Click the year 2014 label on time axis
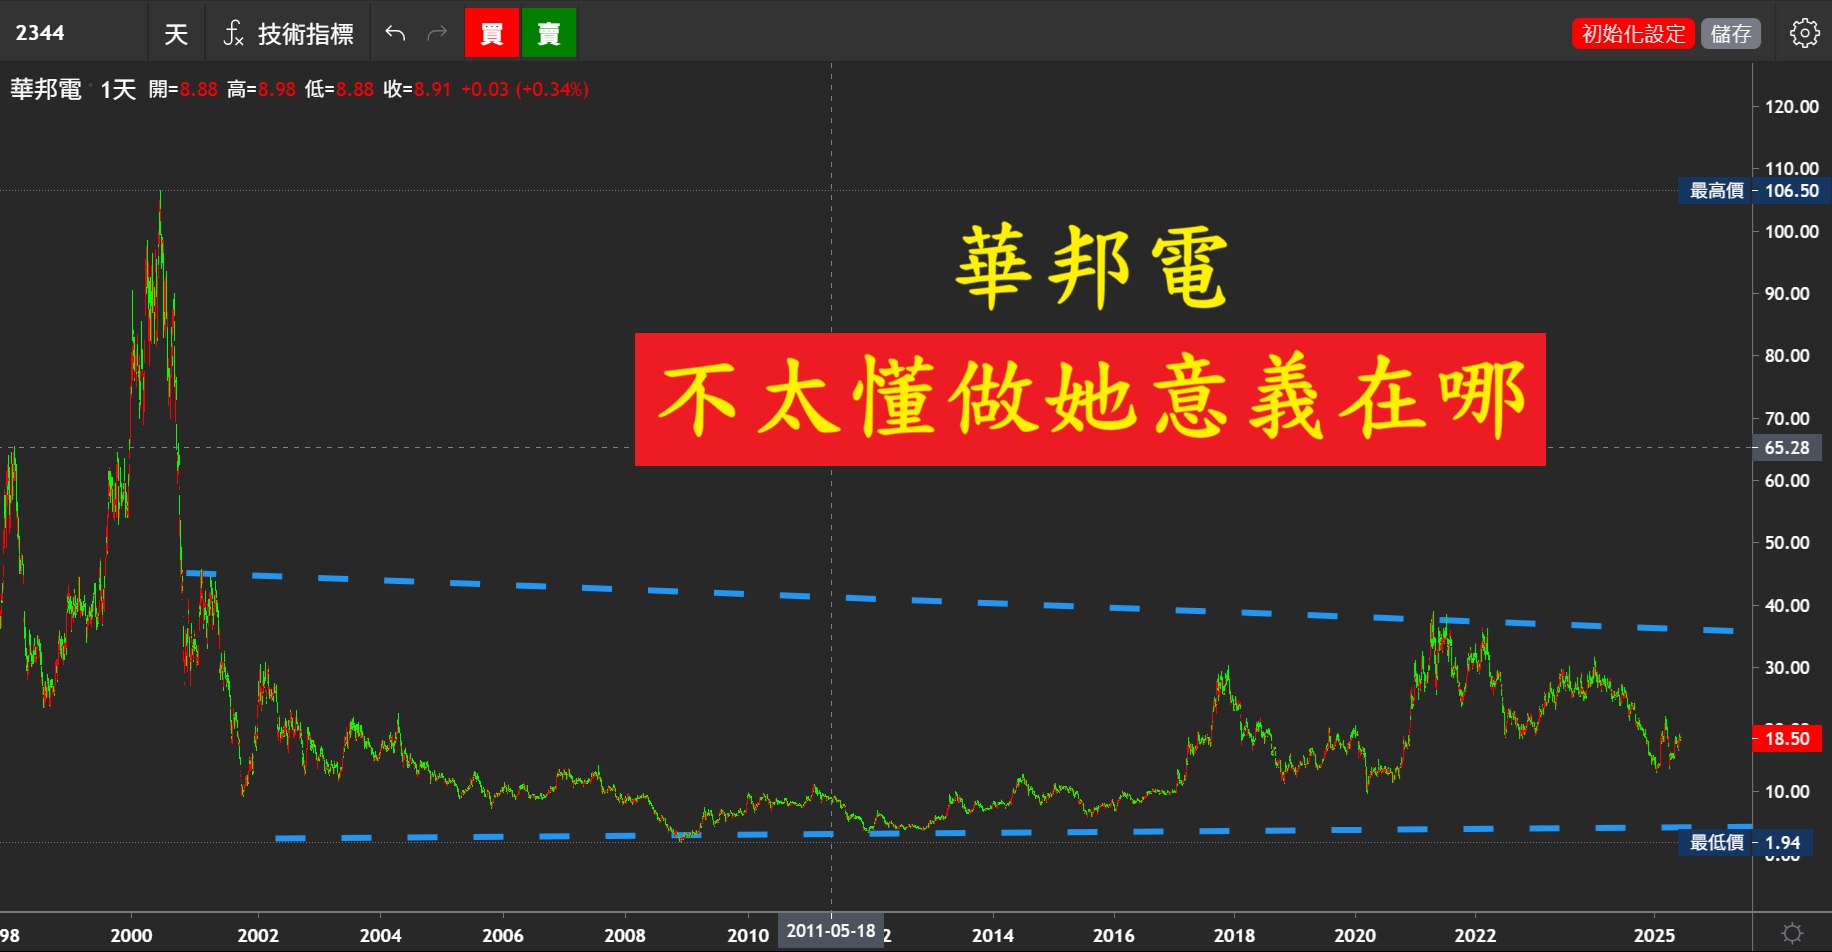 point(992,936)
